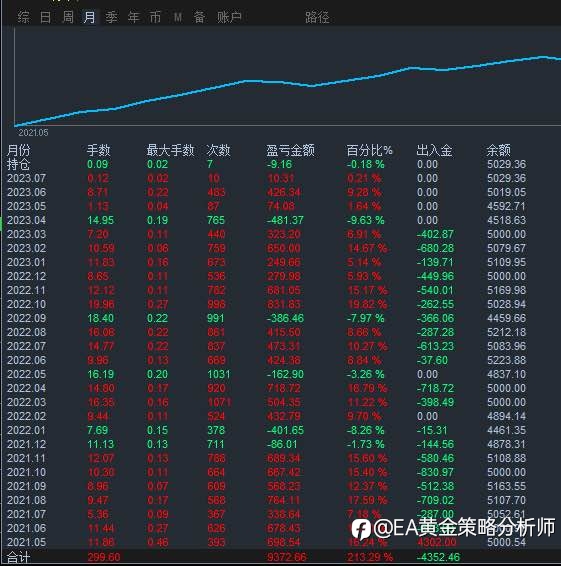Select the 2023.05 month row
This screenshot has height=566, width=561.
tap(266, 206)
